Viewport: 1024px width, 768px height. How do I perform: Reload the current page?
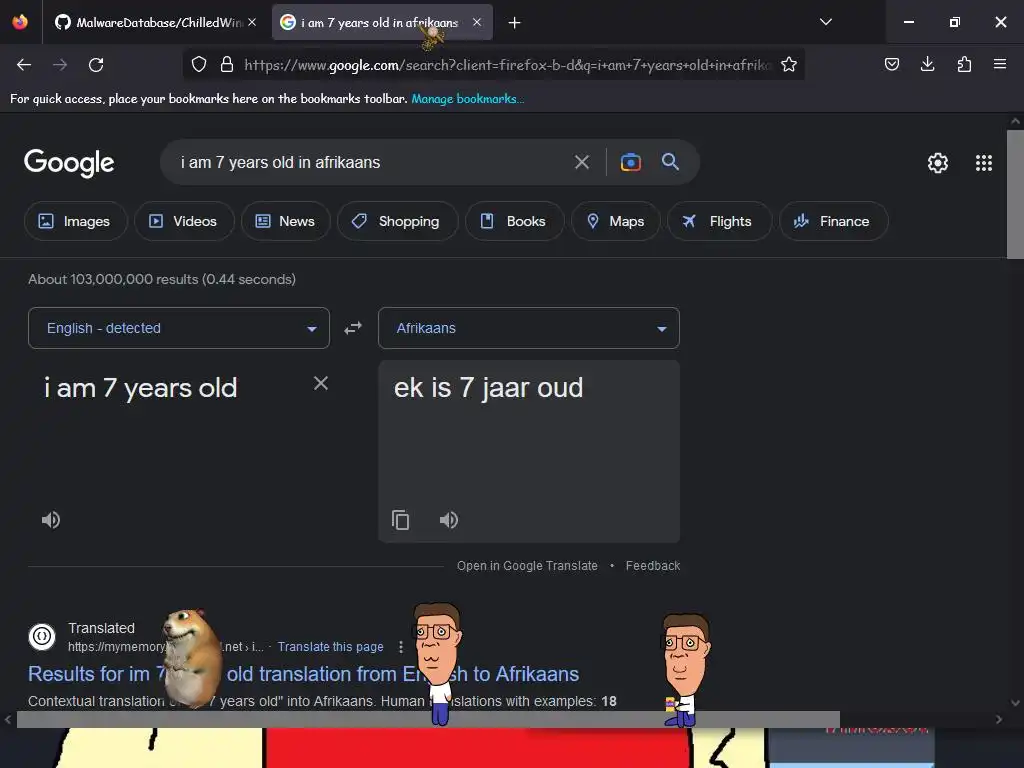pos(96,65)
